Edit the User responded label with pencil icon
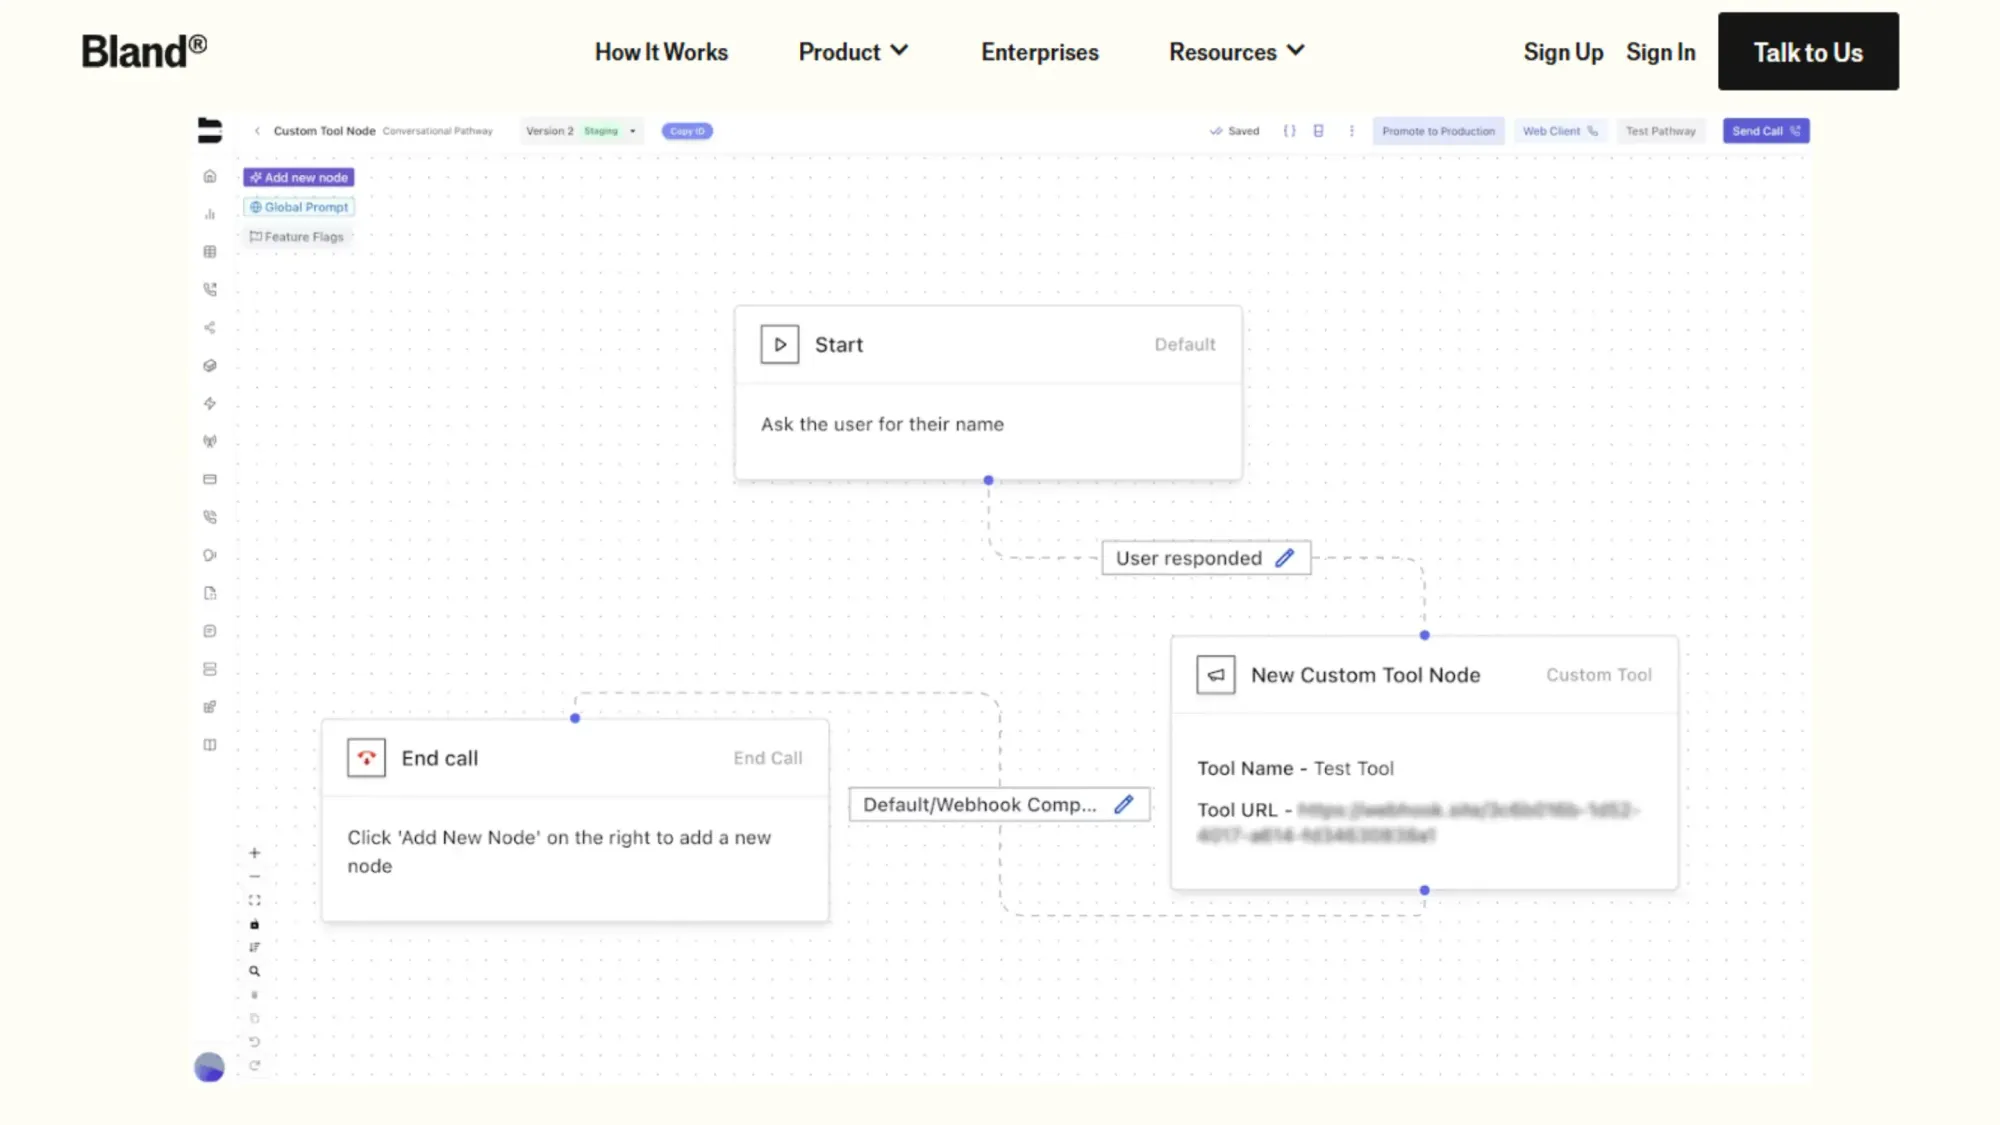This screenshot has height=1125, width=2000. tap(1285, 558)
